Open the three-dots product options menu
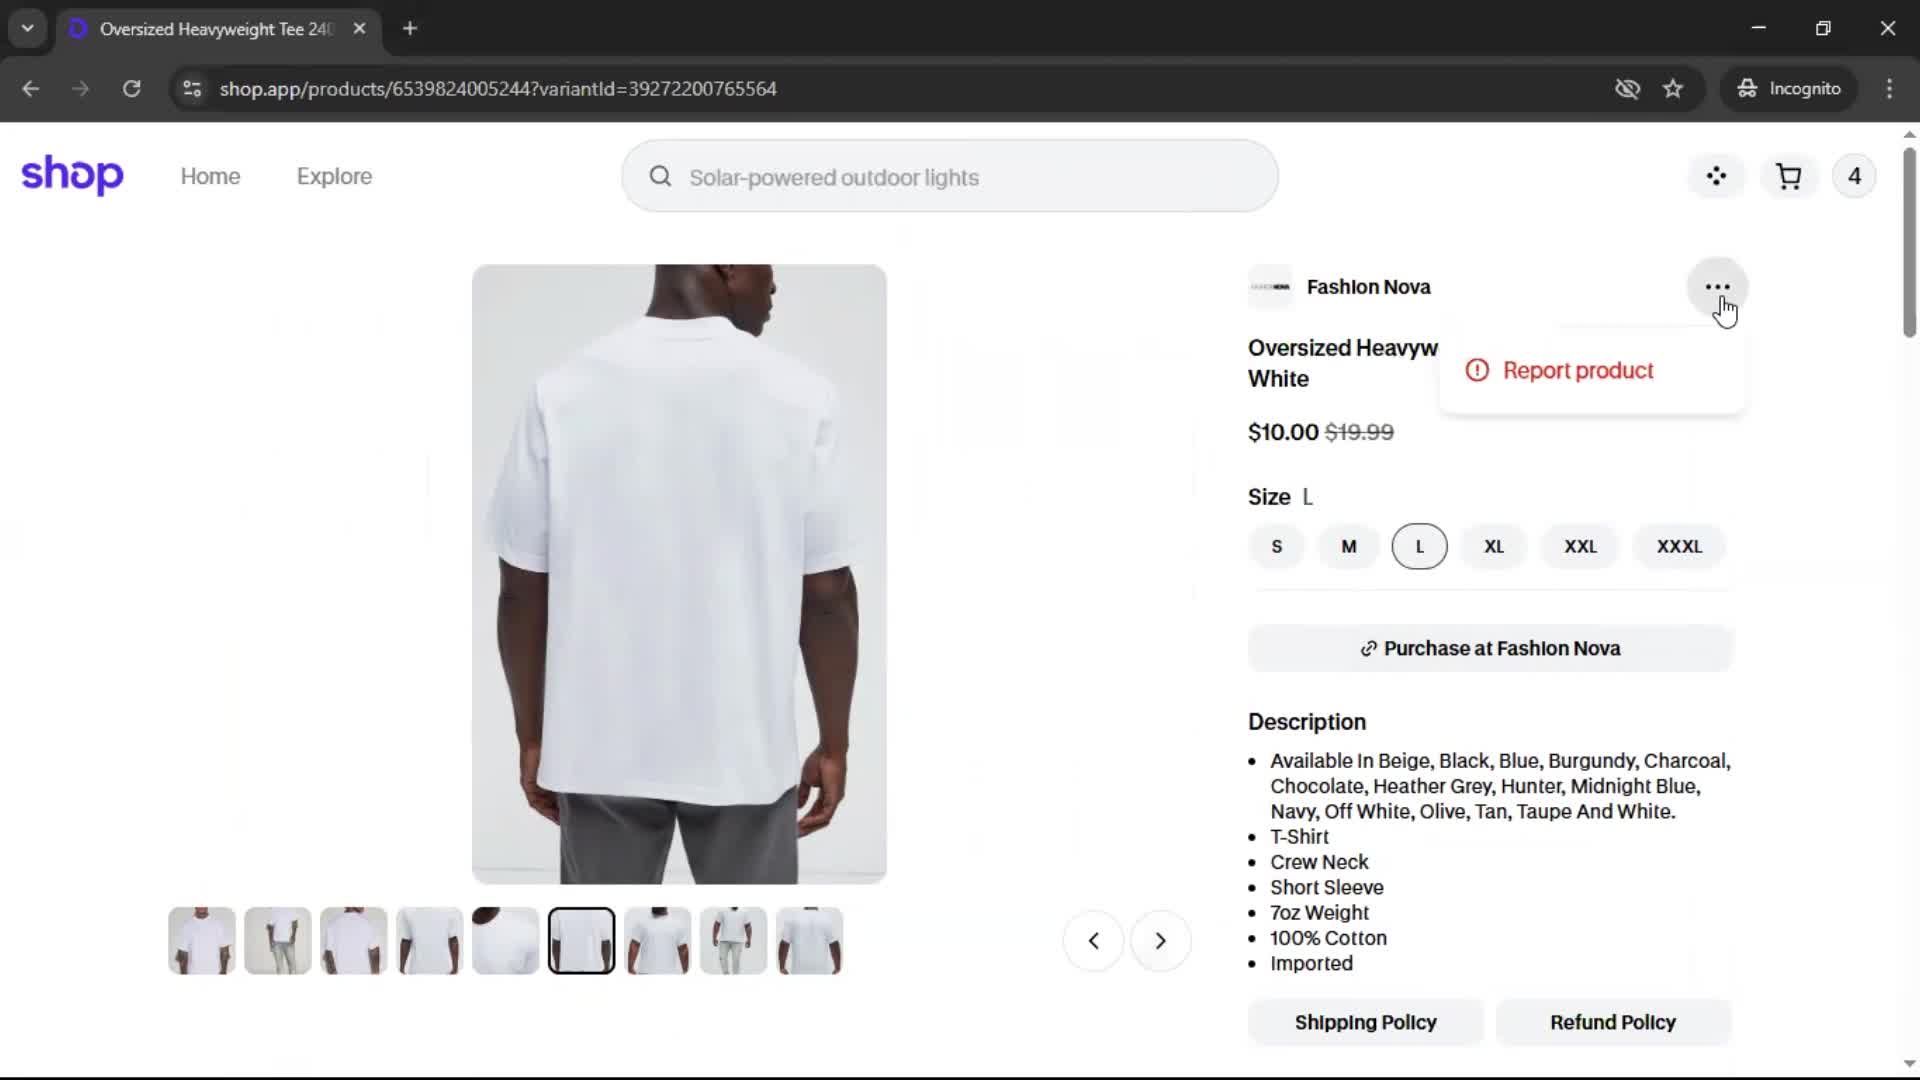1920x1080 pixels. coord(1717,287)
